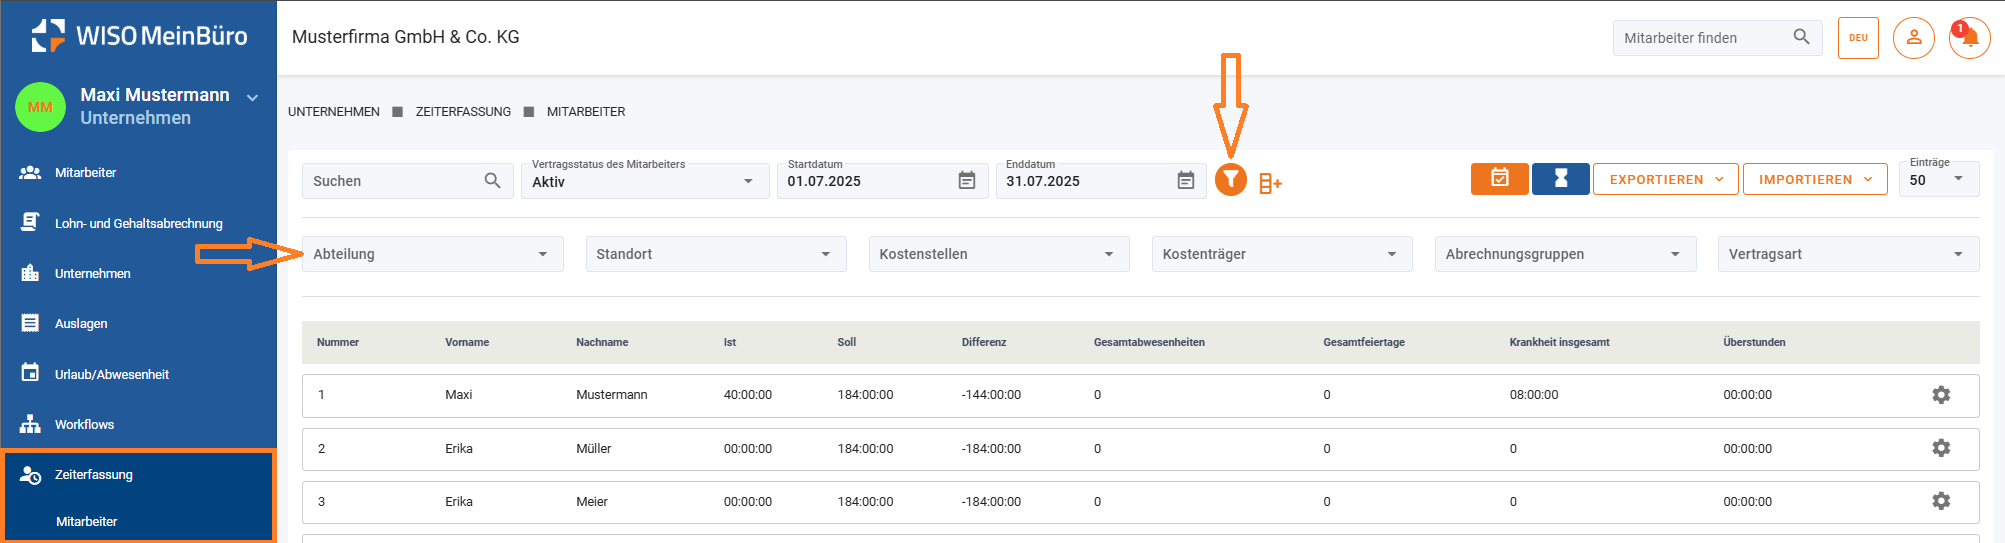The image size is (2005, 543).
Task: Open settings gear for Maxi Mustermann row
Action: [1940, 395]
